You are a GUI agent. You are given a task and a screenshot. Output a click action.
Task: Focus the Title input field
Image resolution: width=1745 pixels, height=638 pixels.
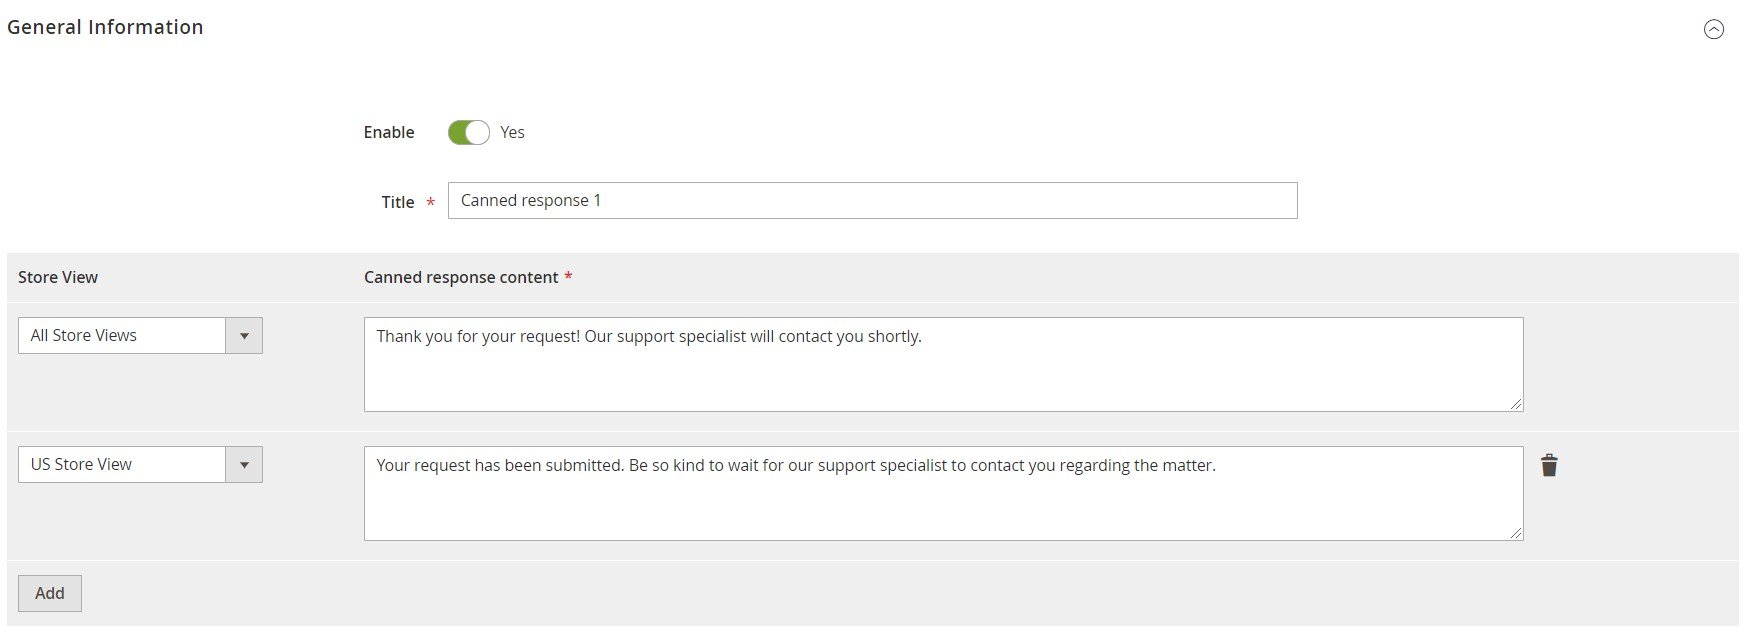click(x=872, y=200)
